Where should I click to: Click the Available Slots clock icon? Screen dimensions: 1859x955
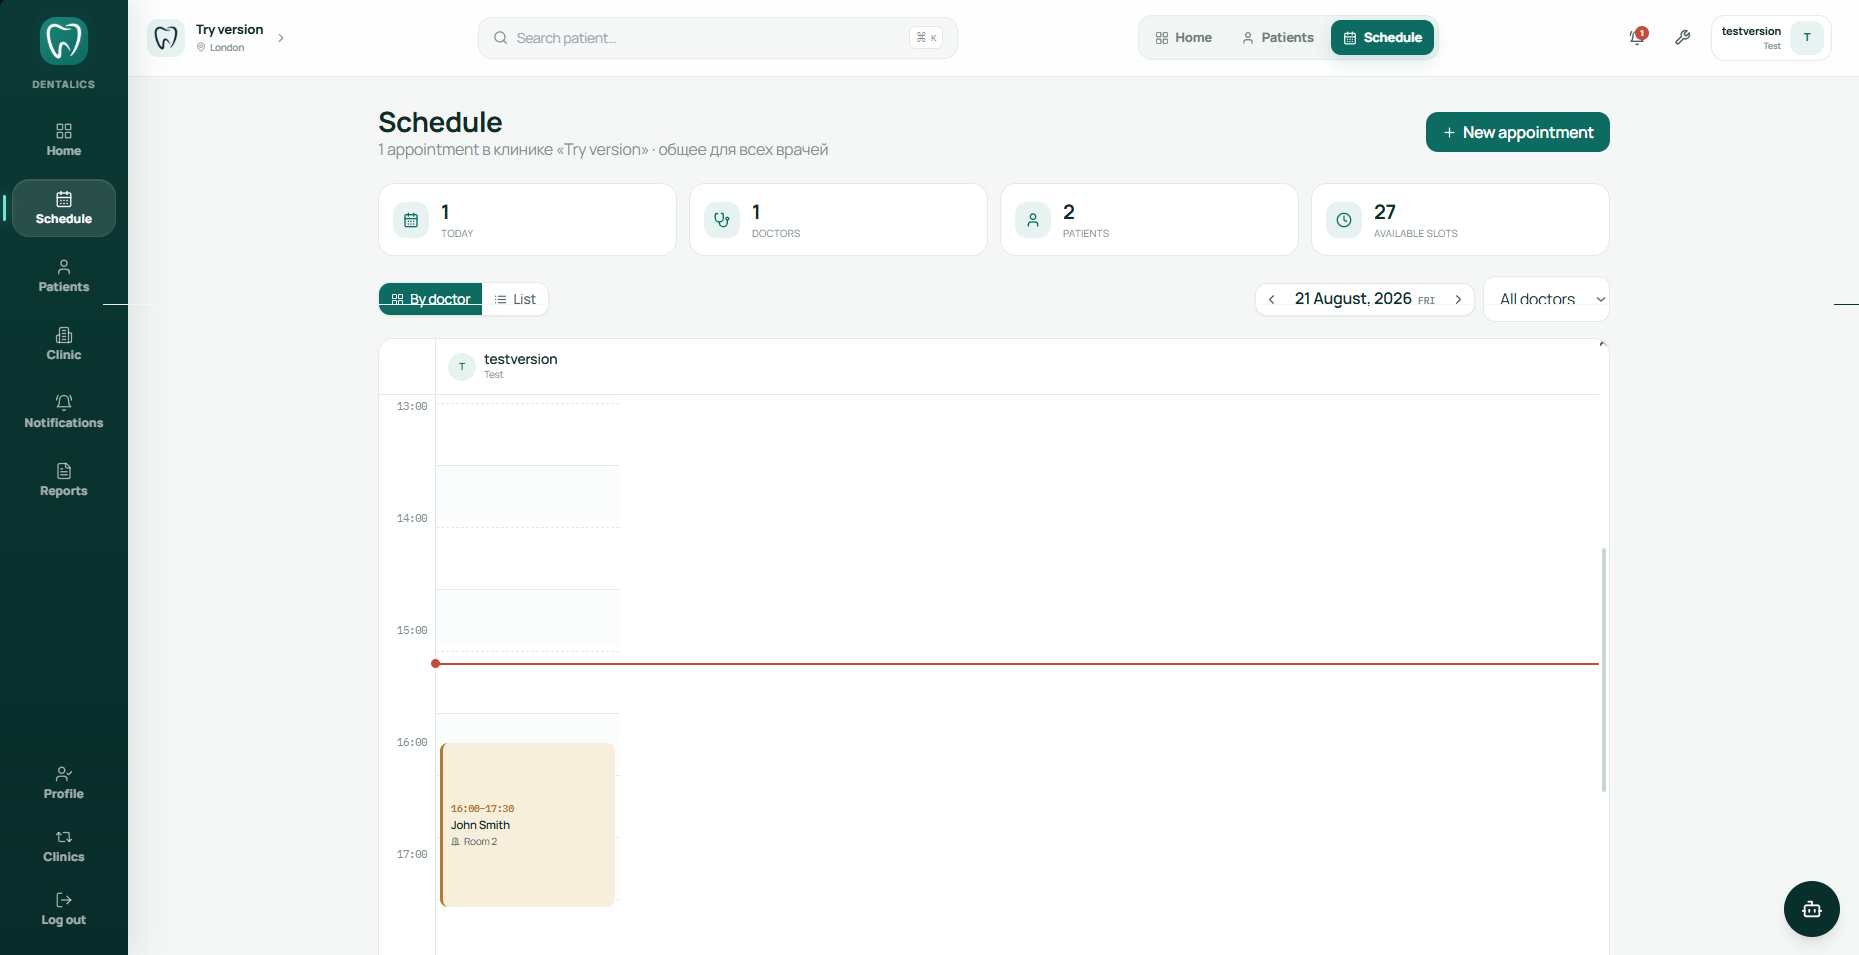click(x=1344, y=220)
